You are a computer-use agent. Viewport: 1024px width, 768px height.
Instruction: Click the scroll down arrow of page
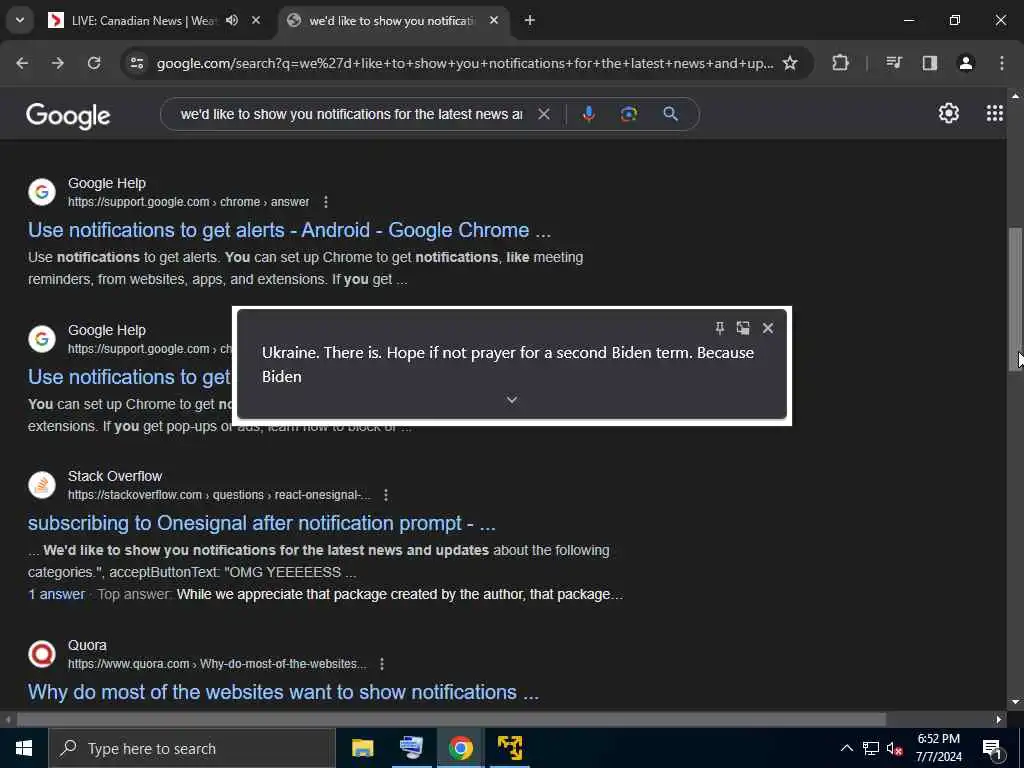click(x=1014, y=702)
